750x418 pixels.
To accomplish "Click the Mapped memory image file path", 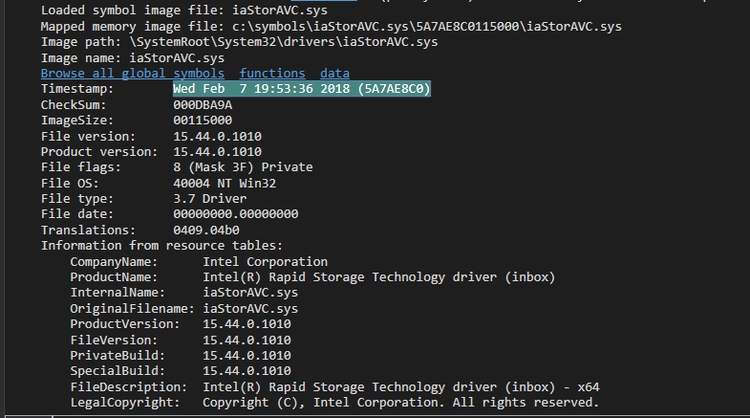I will coord(427,26).
